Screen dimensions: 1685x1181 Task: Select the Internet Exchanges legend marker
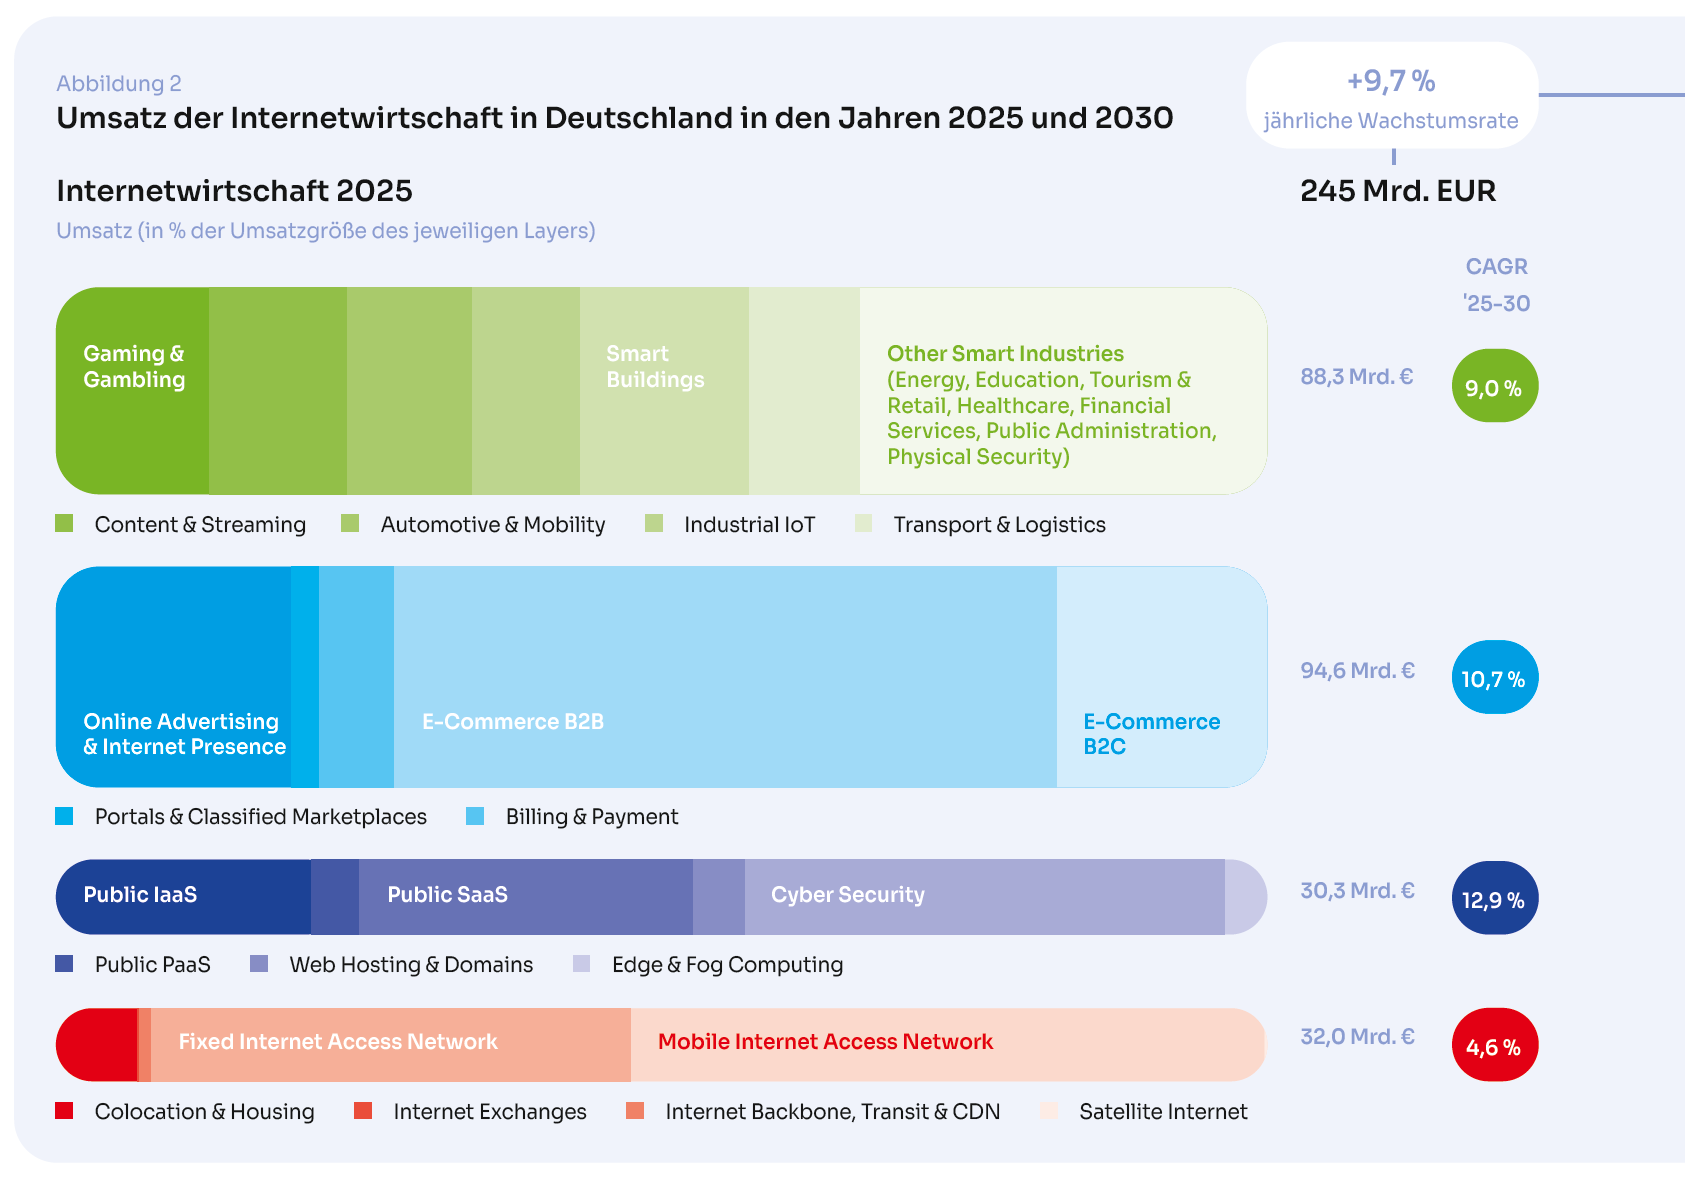point(364,1111)
